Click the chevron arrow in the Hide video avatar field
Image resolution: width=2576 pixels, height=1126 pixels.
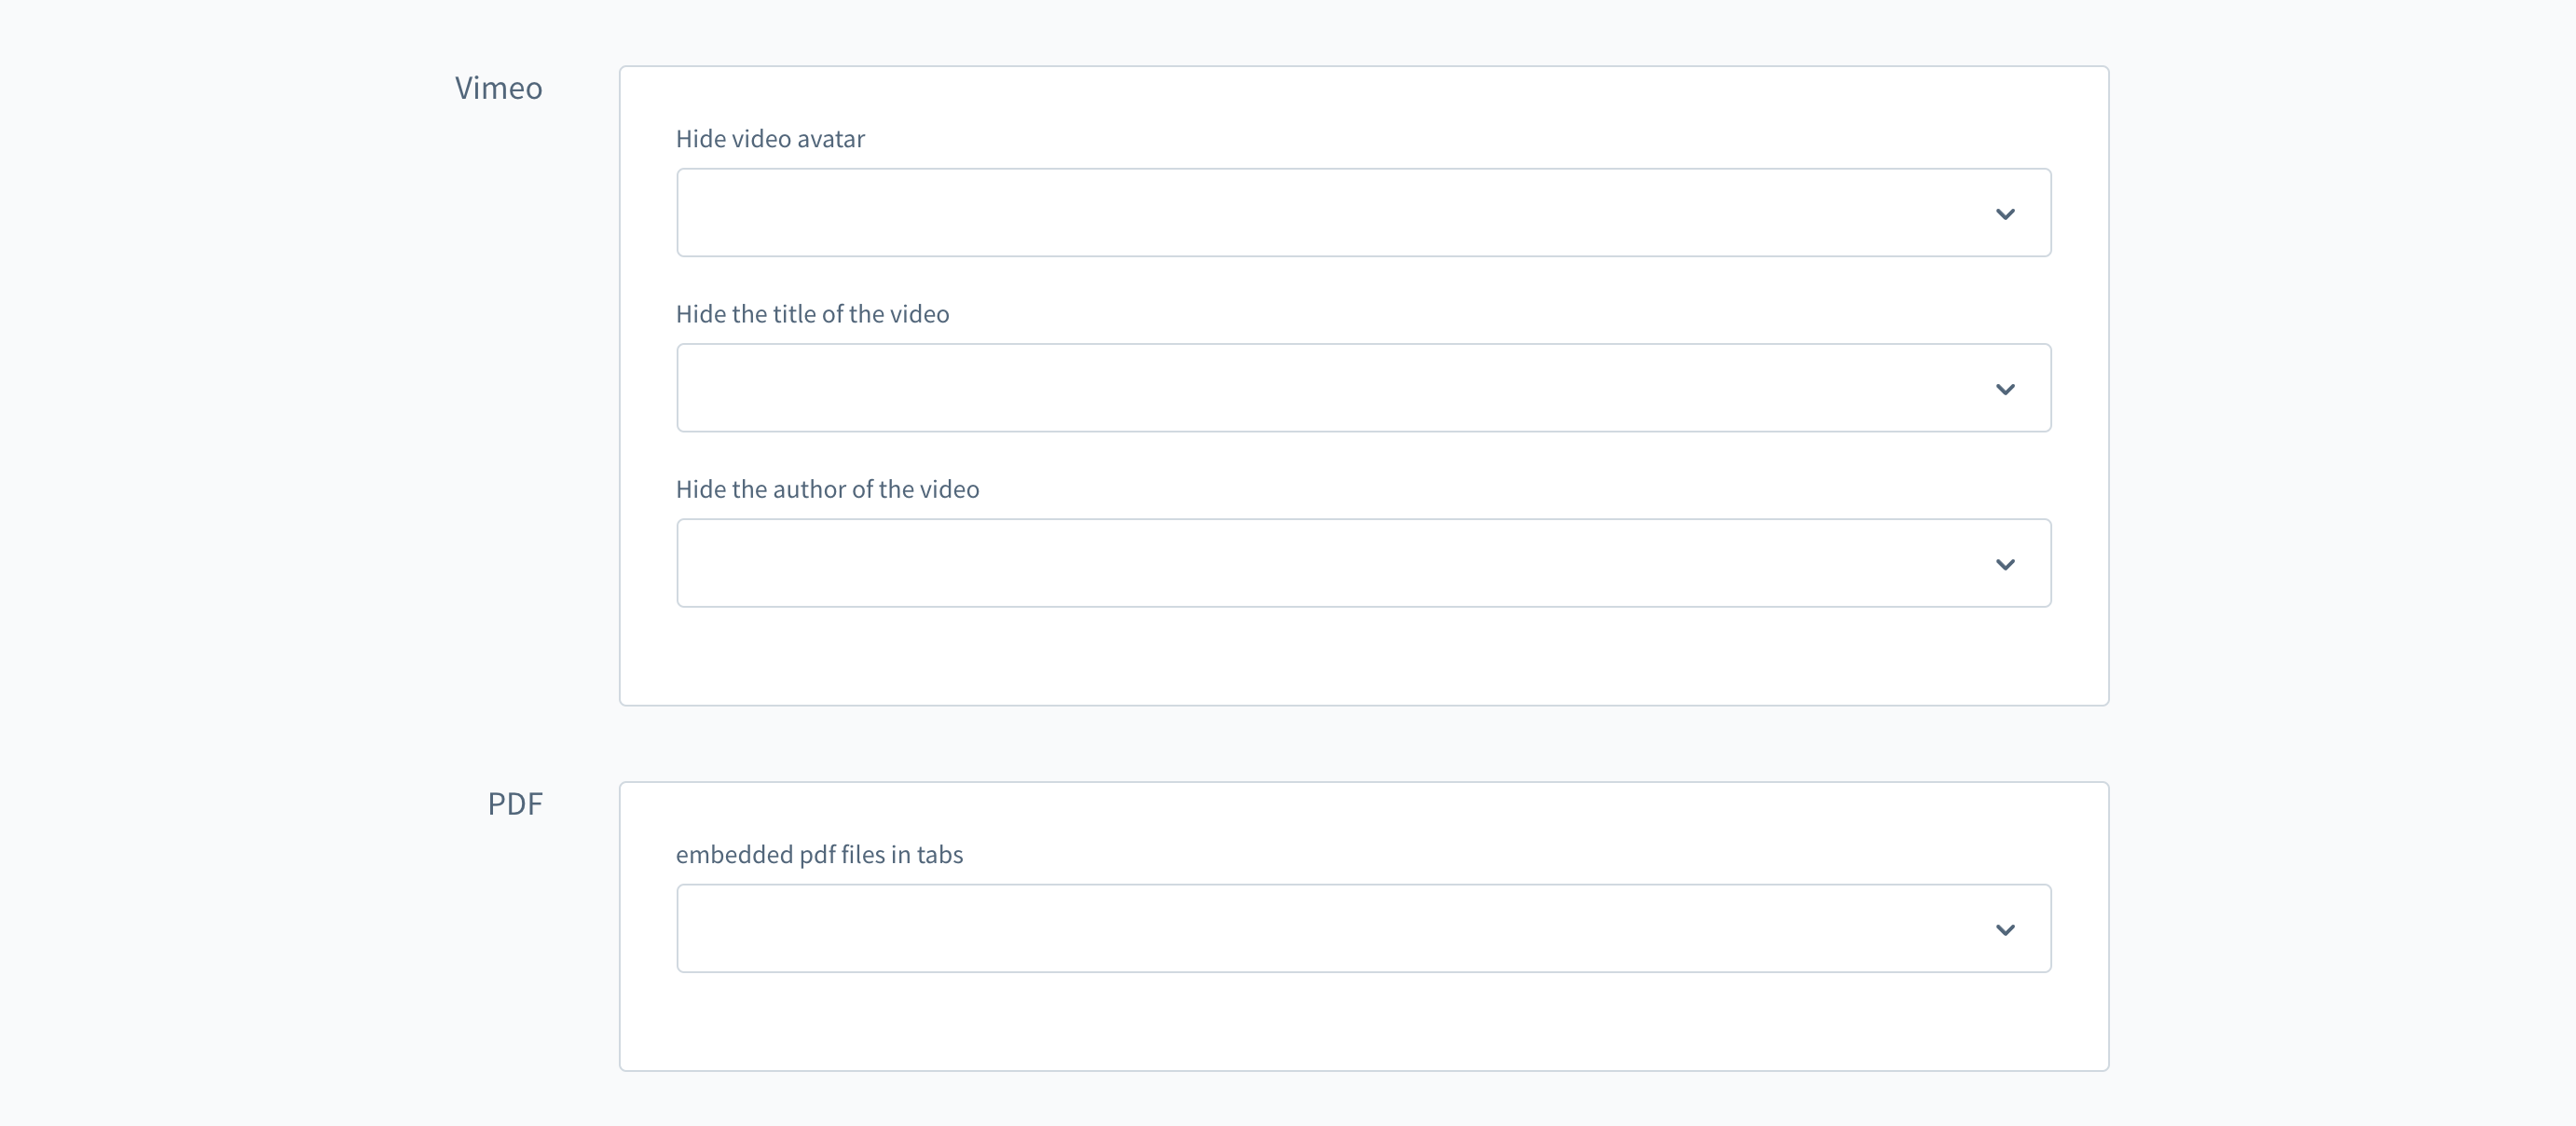pos(2004,214)
